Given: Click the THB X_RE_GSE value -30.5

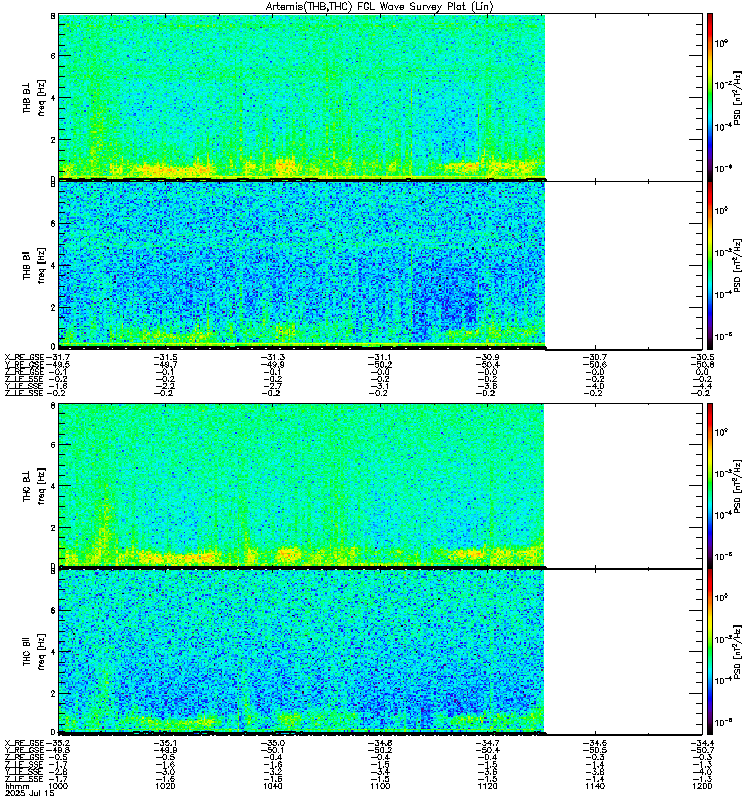Looking at the screenshot, I should [x=702, y=357].
